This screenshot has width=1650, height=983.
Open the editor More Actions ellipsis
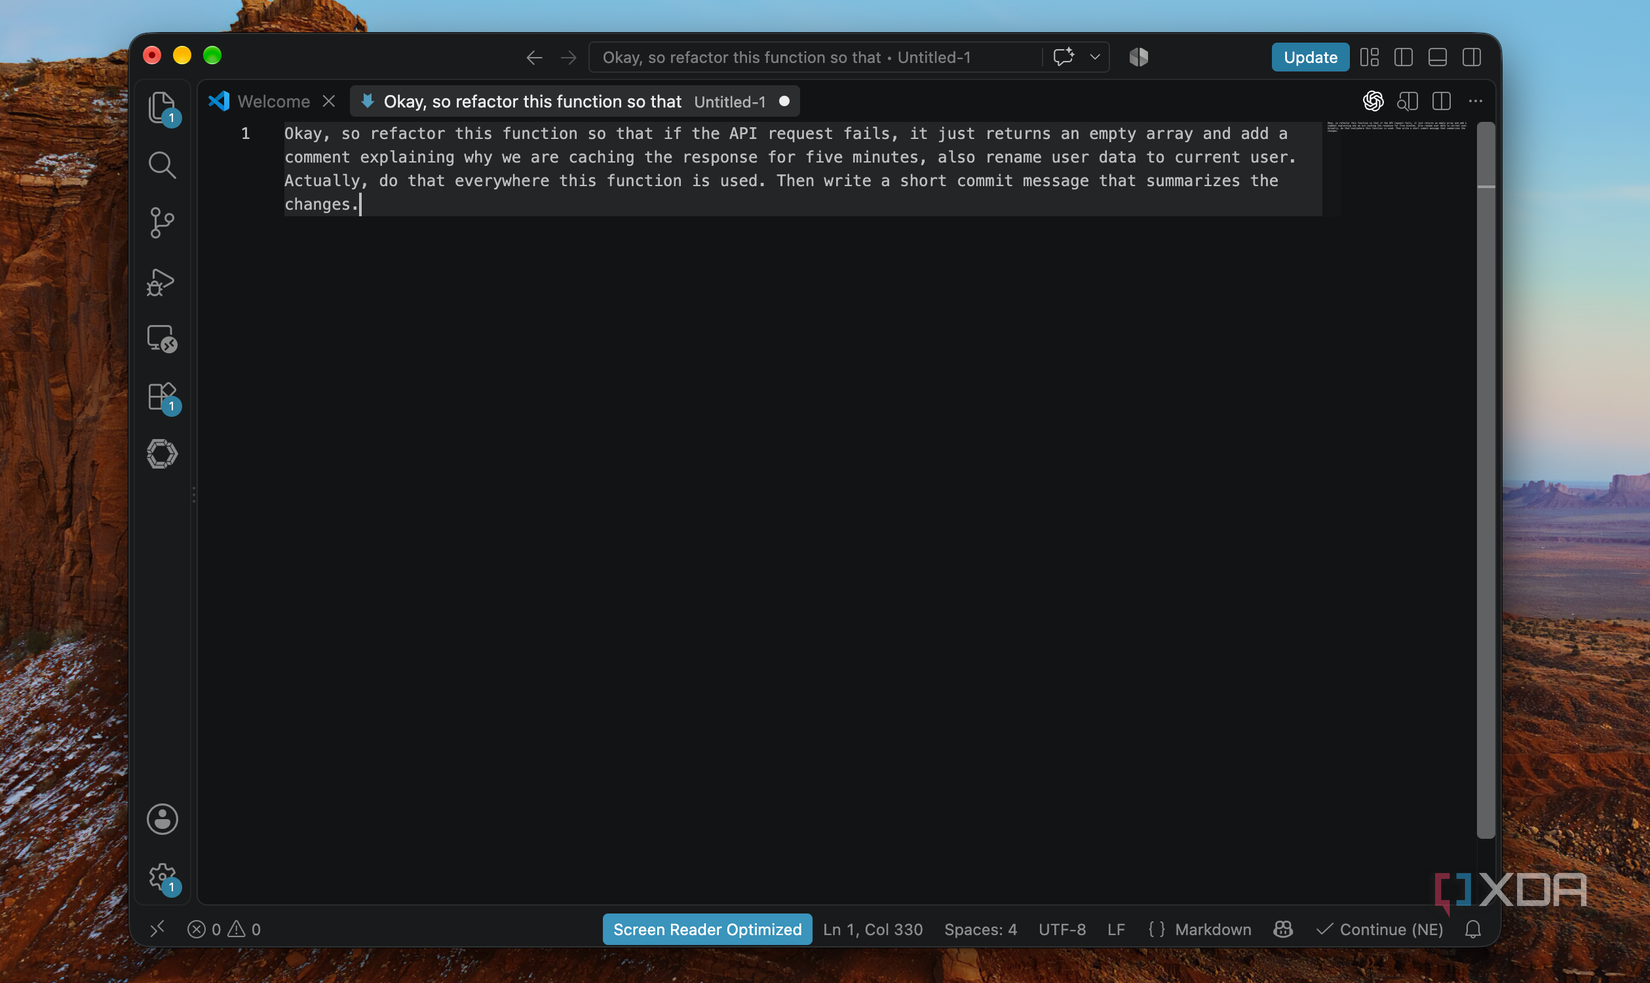(1476, 101)
